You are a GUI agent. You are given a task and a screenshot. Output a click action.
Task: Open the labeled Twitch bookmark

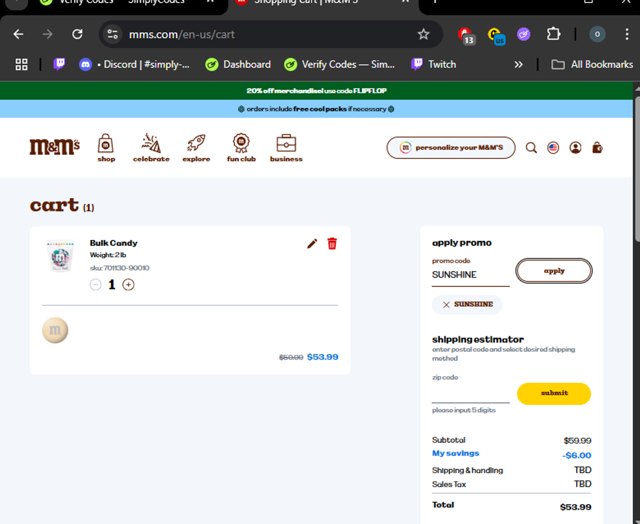click(433, 64)
